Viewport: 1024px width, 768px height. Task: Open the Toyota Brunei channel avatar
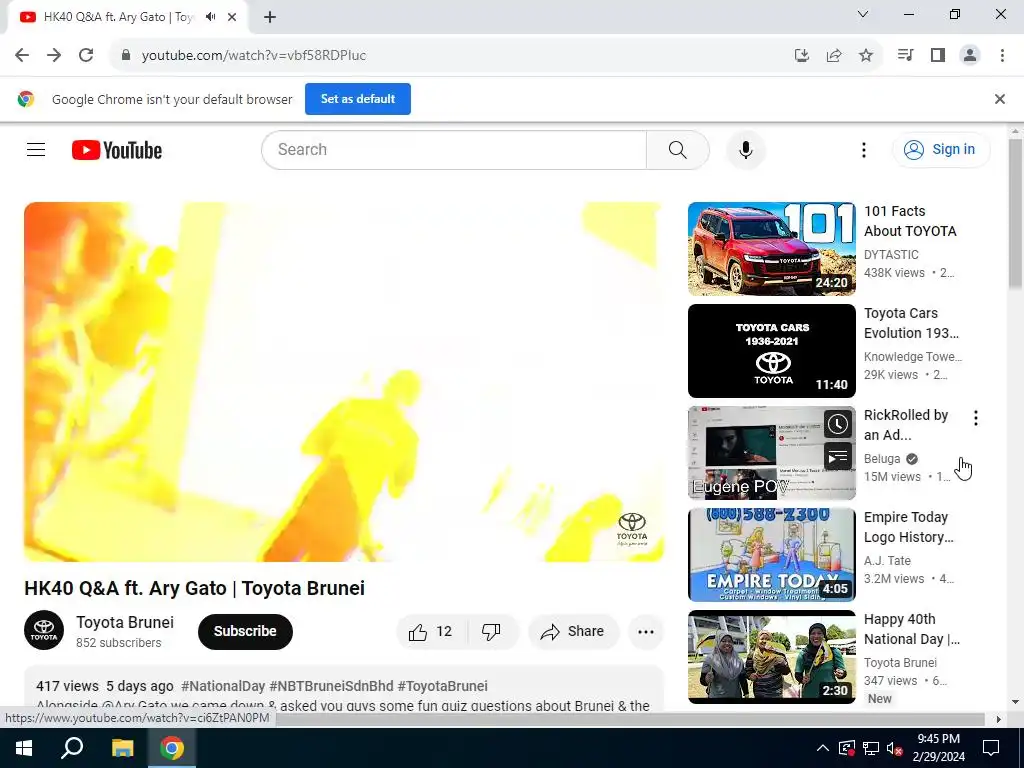click(x=44, y=630)
